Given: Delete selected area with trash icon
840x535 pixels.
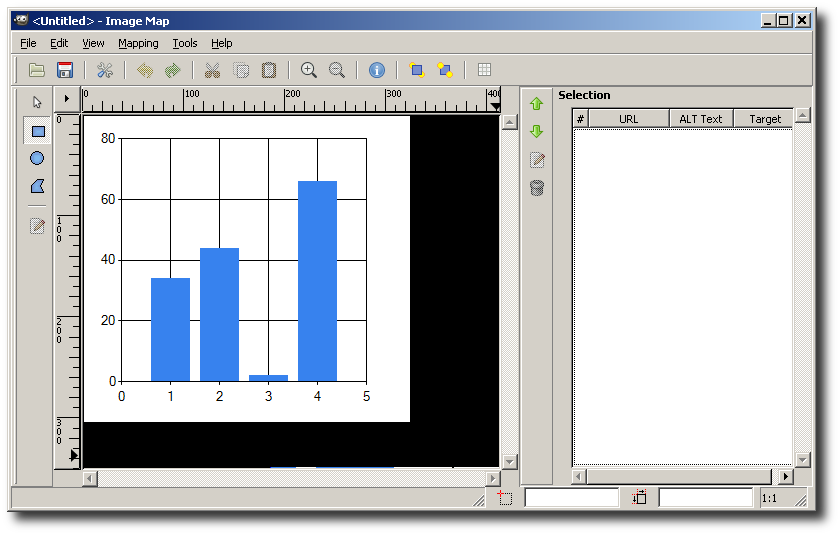Looking at the screenshot, I should [537, 188].
